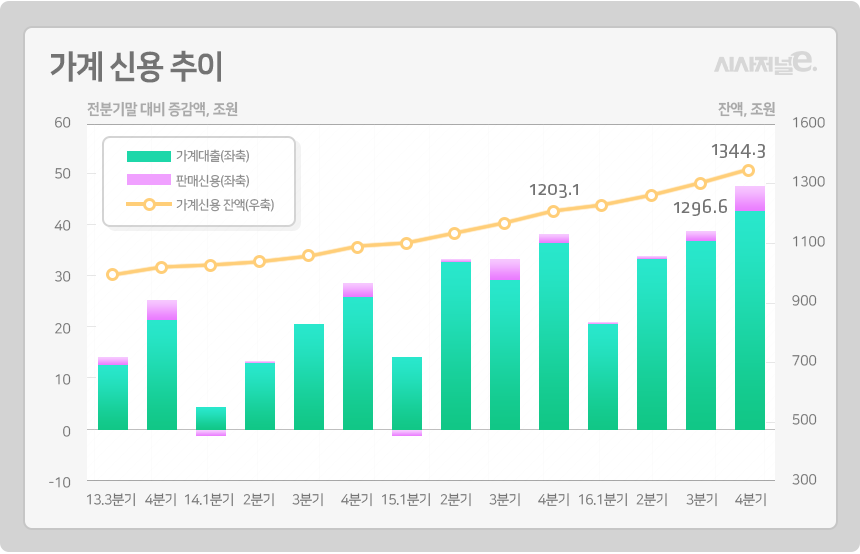Image resolution: width=860 pixels, height=554 pixels.
Task: Click the right axis title 잔액, 조원
Action: pos(746,109)
